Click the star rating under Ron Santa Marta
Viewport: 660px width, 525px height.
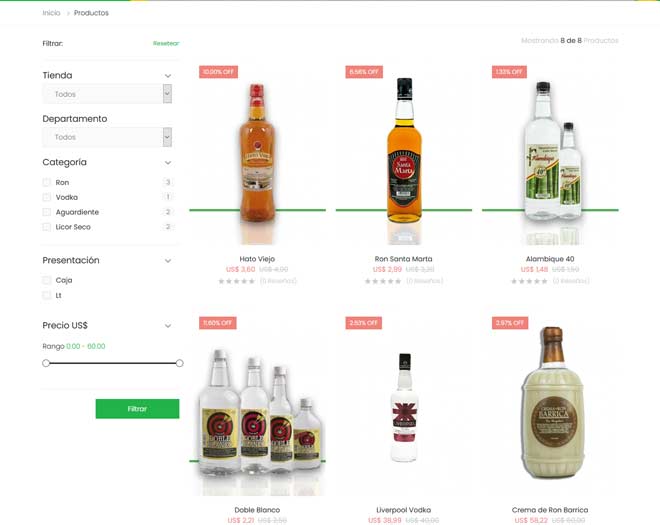(x=383, y=281)
